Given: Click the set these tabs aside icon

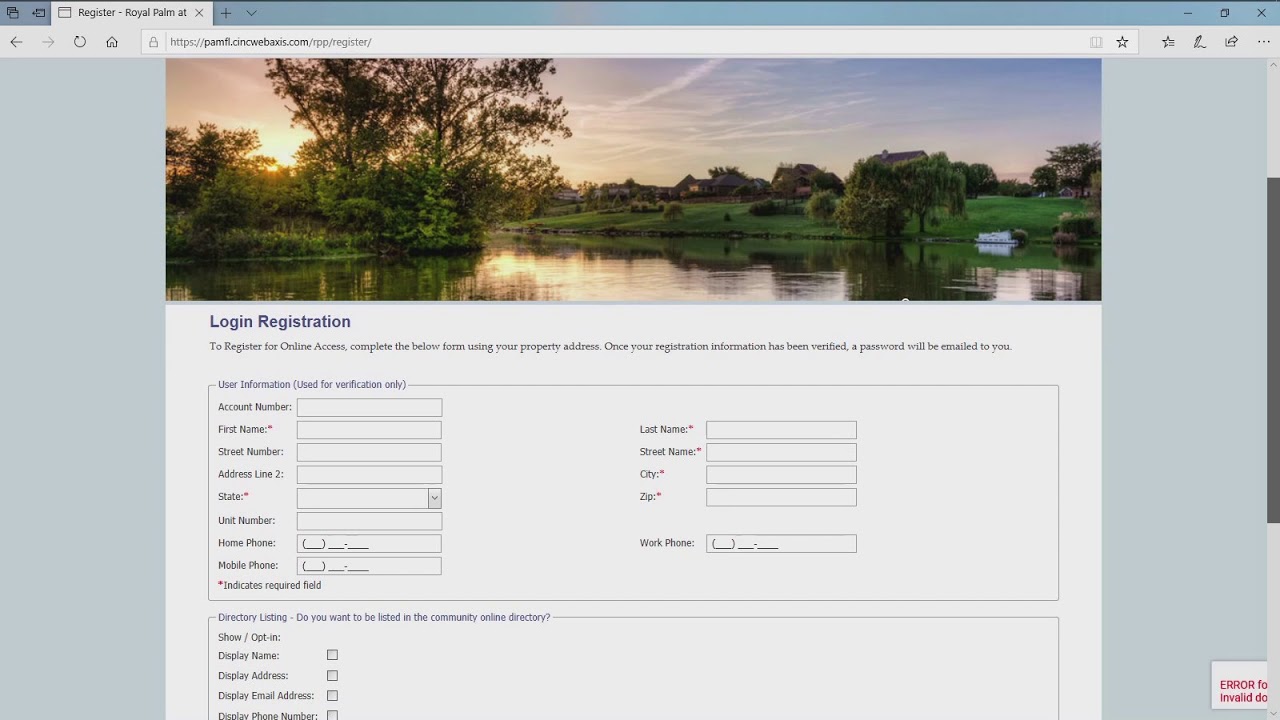Looking at the screenshot, I should (x=38, y=13).
